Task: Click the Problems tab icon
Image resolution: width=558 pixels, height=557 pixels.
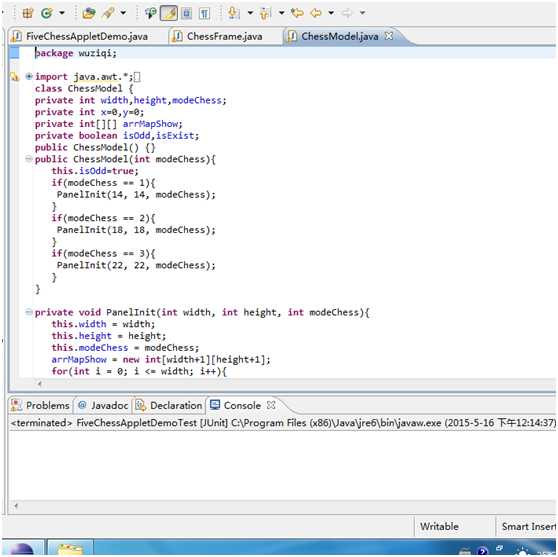Action: [16, 405]
